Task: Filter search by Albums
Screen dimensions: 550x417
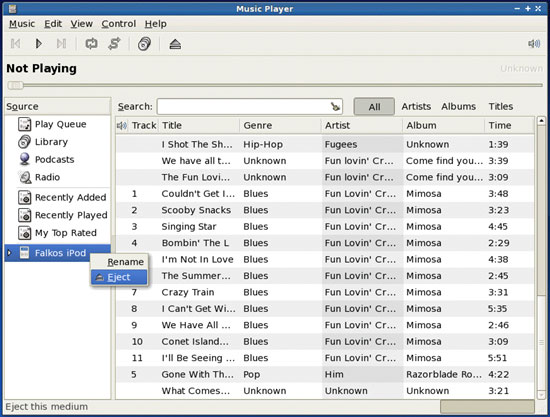Action: [x=458, y=107]
